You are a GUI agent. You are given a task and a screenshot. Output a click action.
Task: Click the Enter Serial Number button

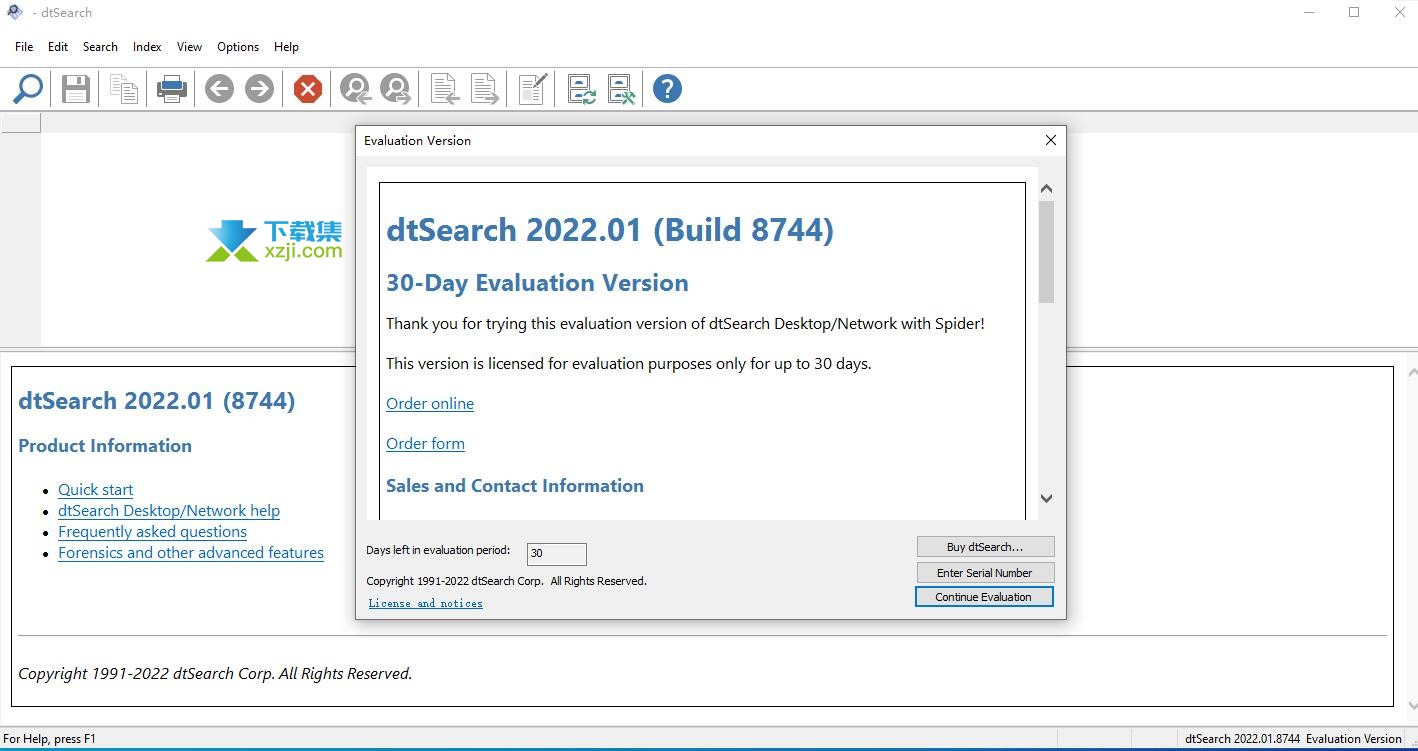click(x=985, y=573)
